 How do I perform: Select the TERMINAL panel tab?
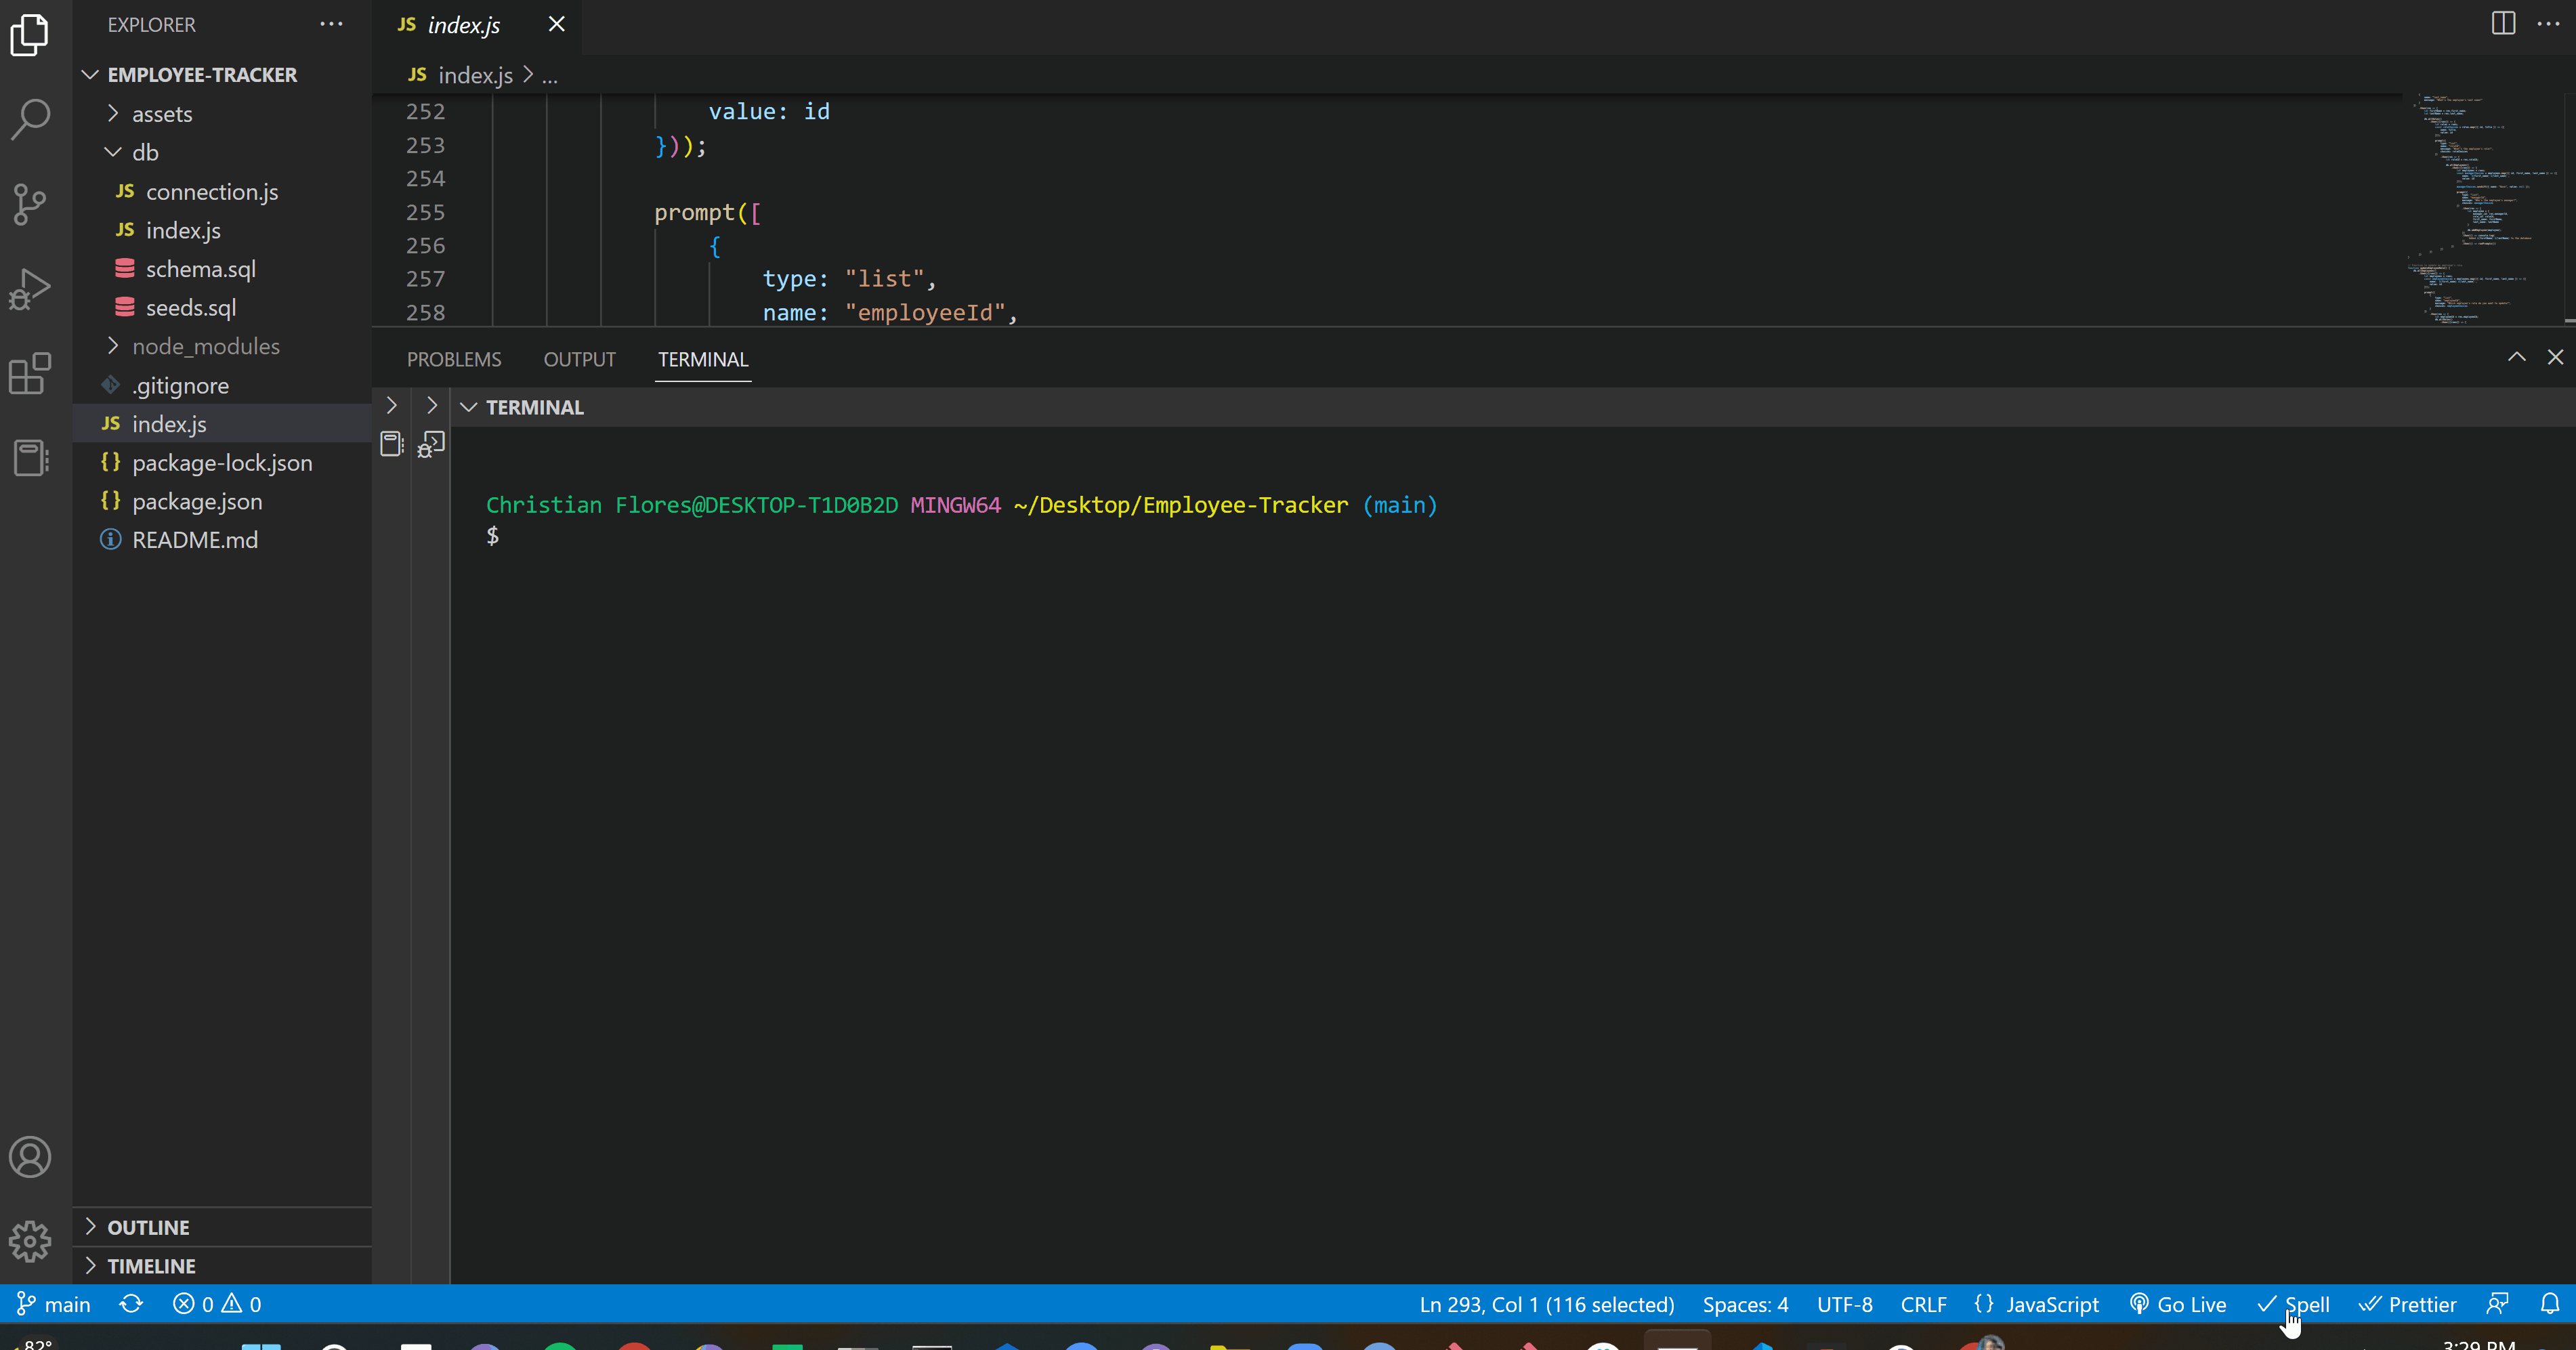tap(703, 359)
